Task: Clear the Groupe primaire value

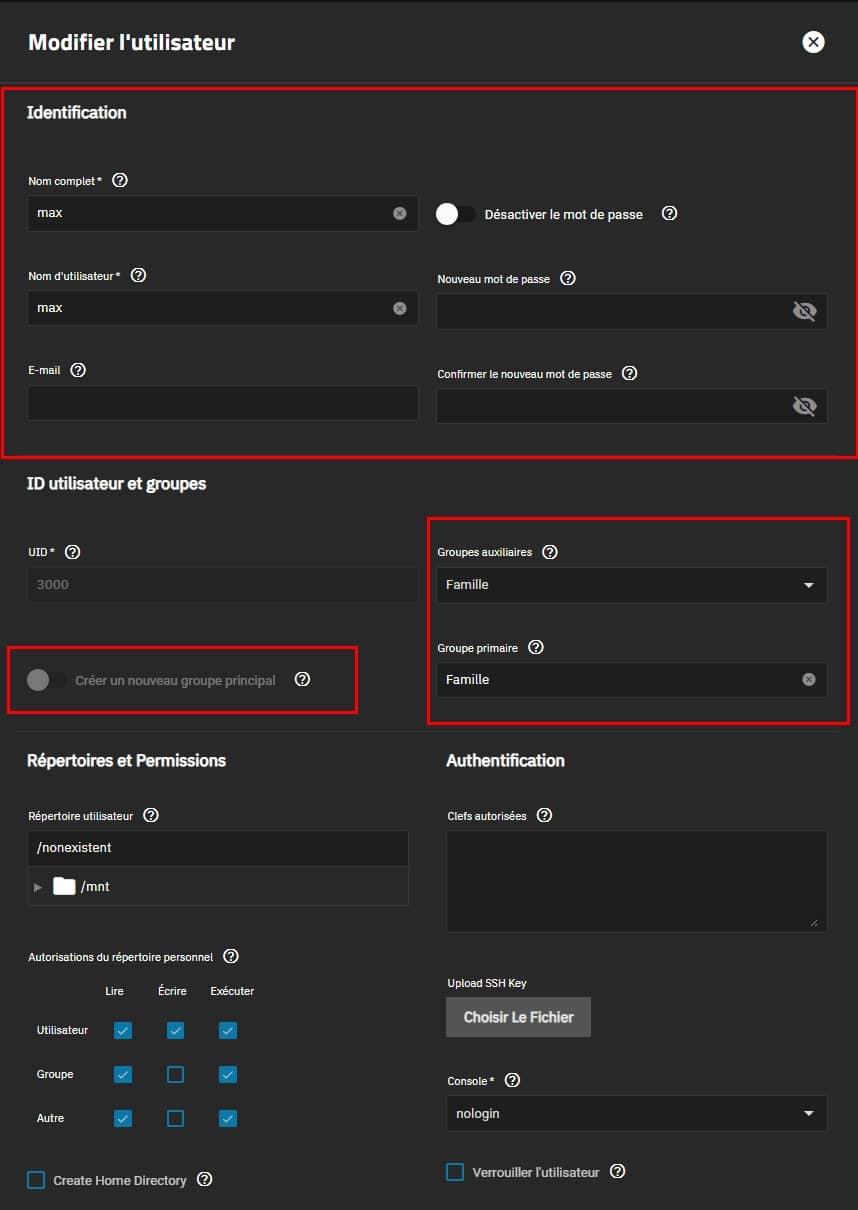Action: 809,680
